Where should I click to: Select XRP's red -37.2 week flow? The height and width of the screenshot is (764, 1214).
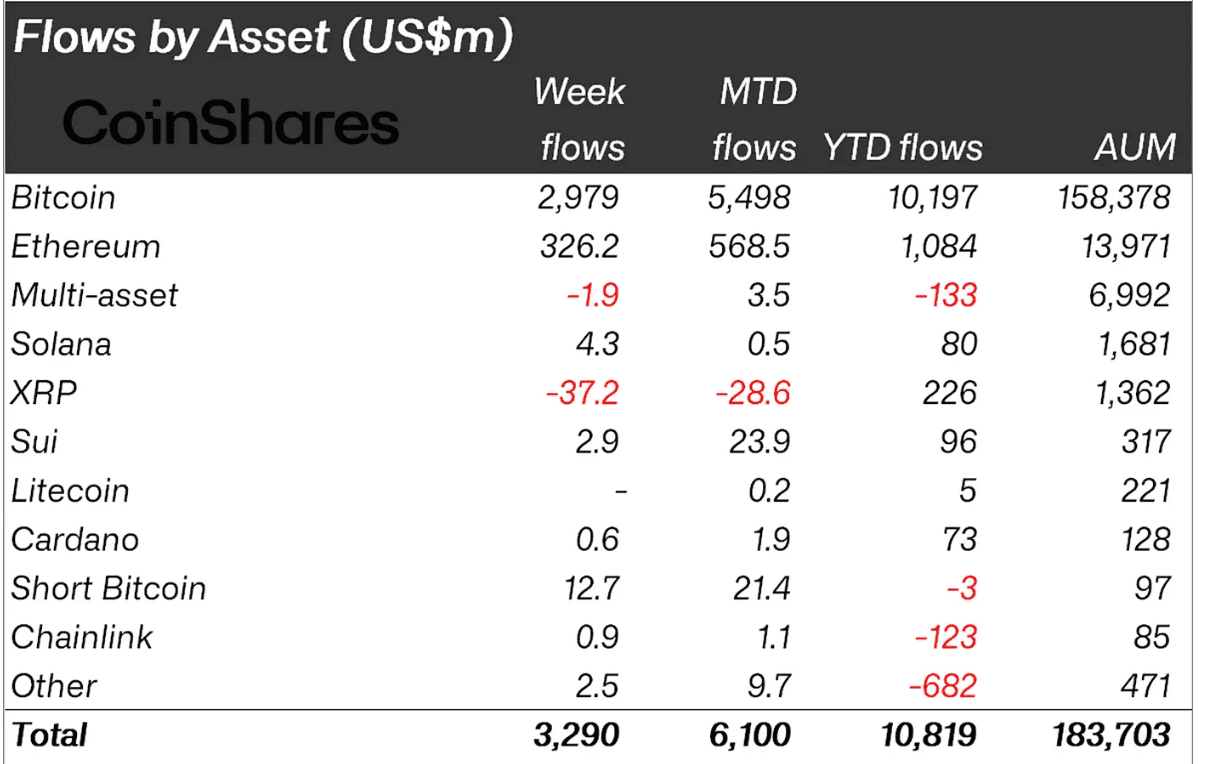coord(582,393)
